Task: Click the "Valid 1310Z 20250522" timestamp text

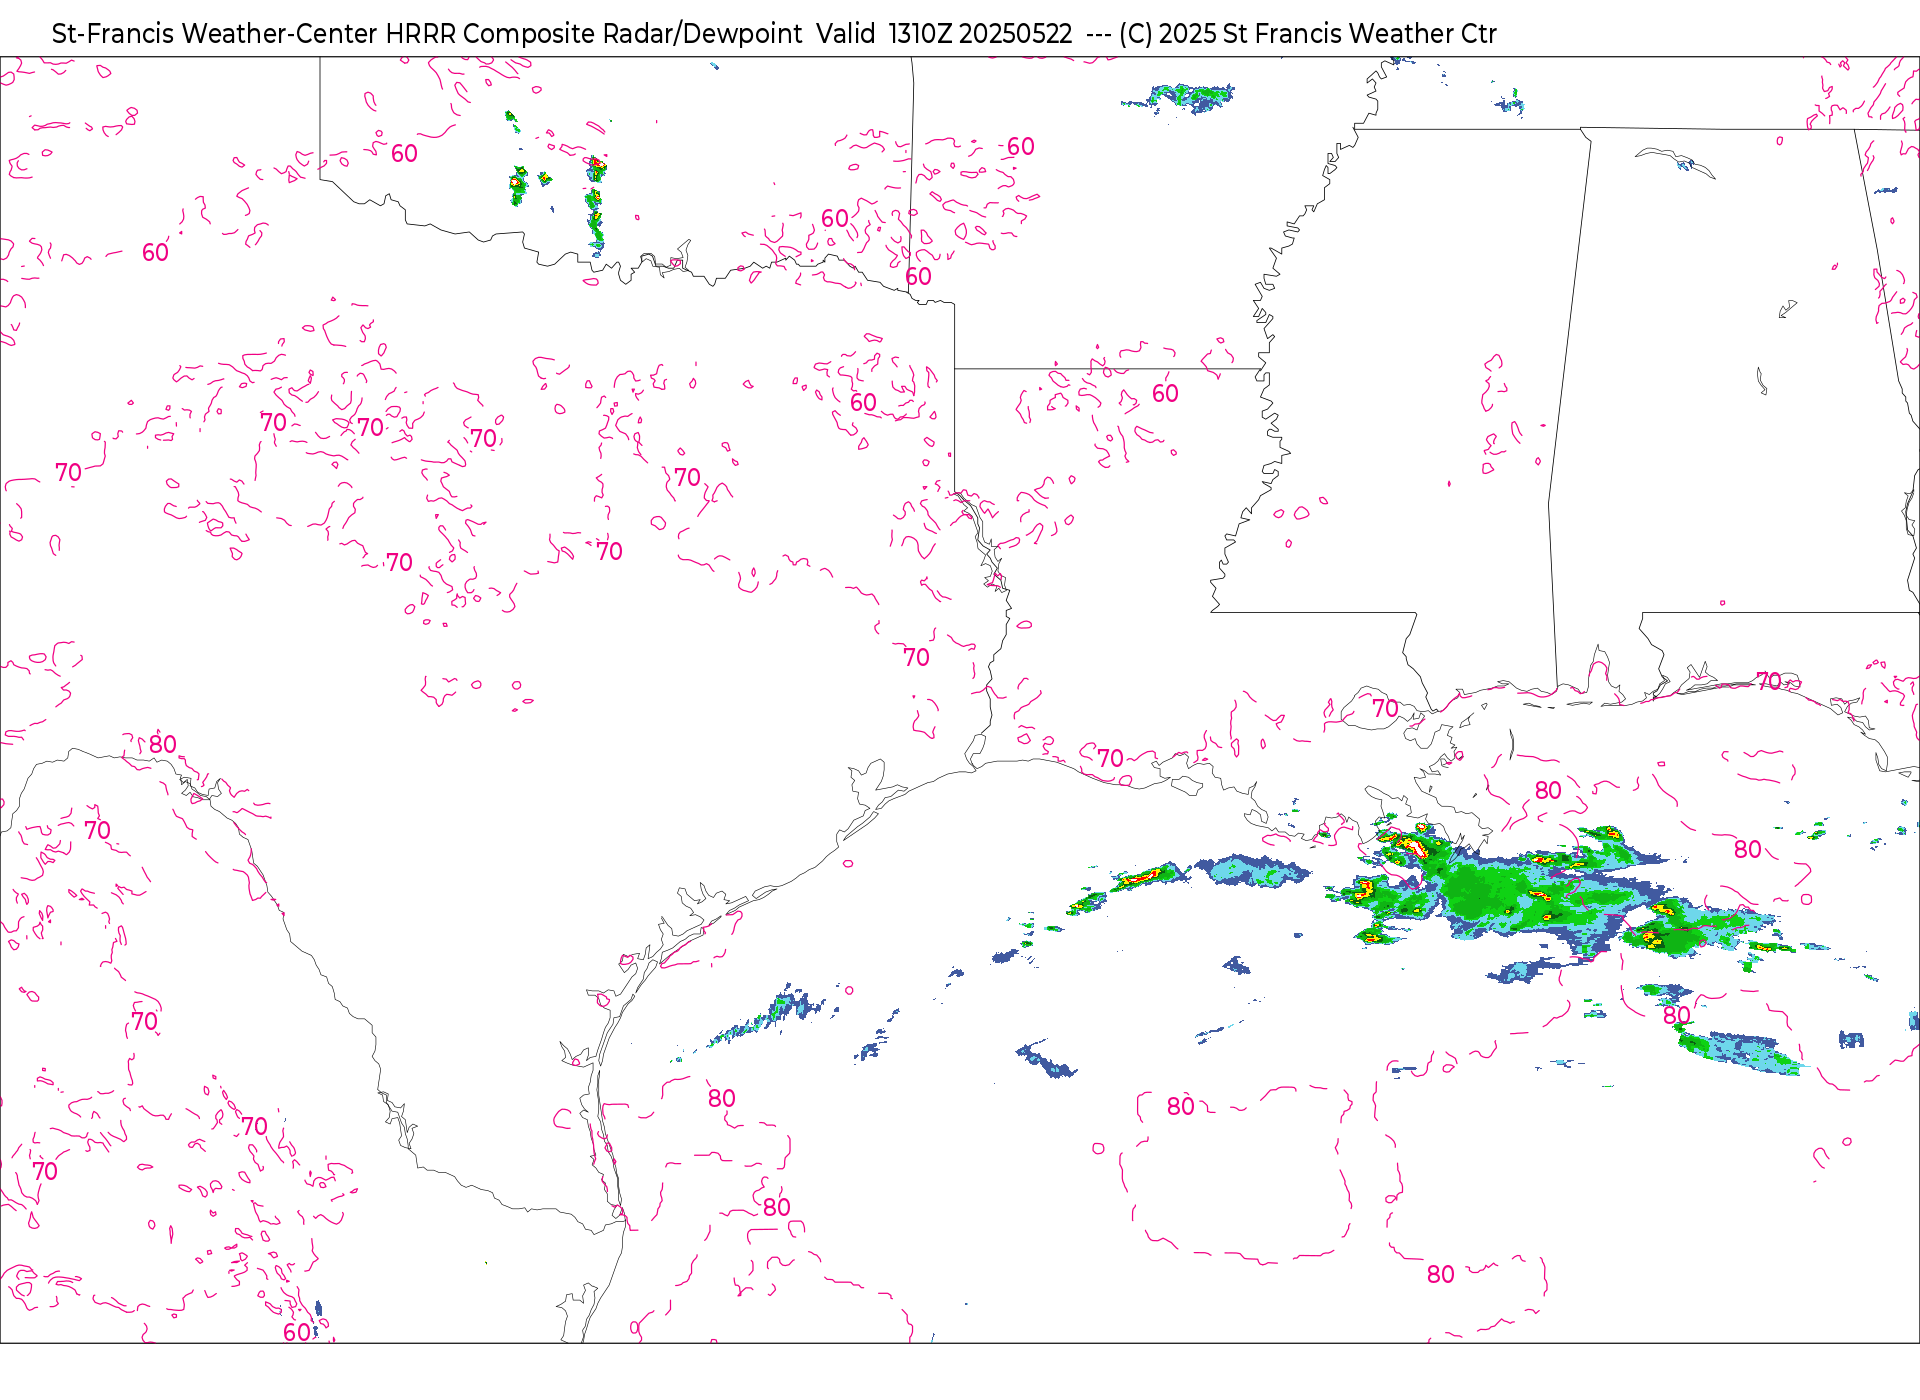Action: point(944,34)
